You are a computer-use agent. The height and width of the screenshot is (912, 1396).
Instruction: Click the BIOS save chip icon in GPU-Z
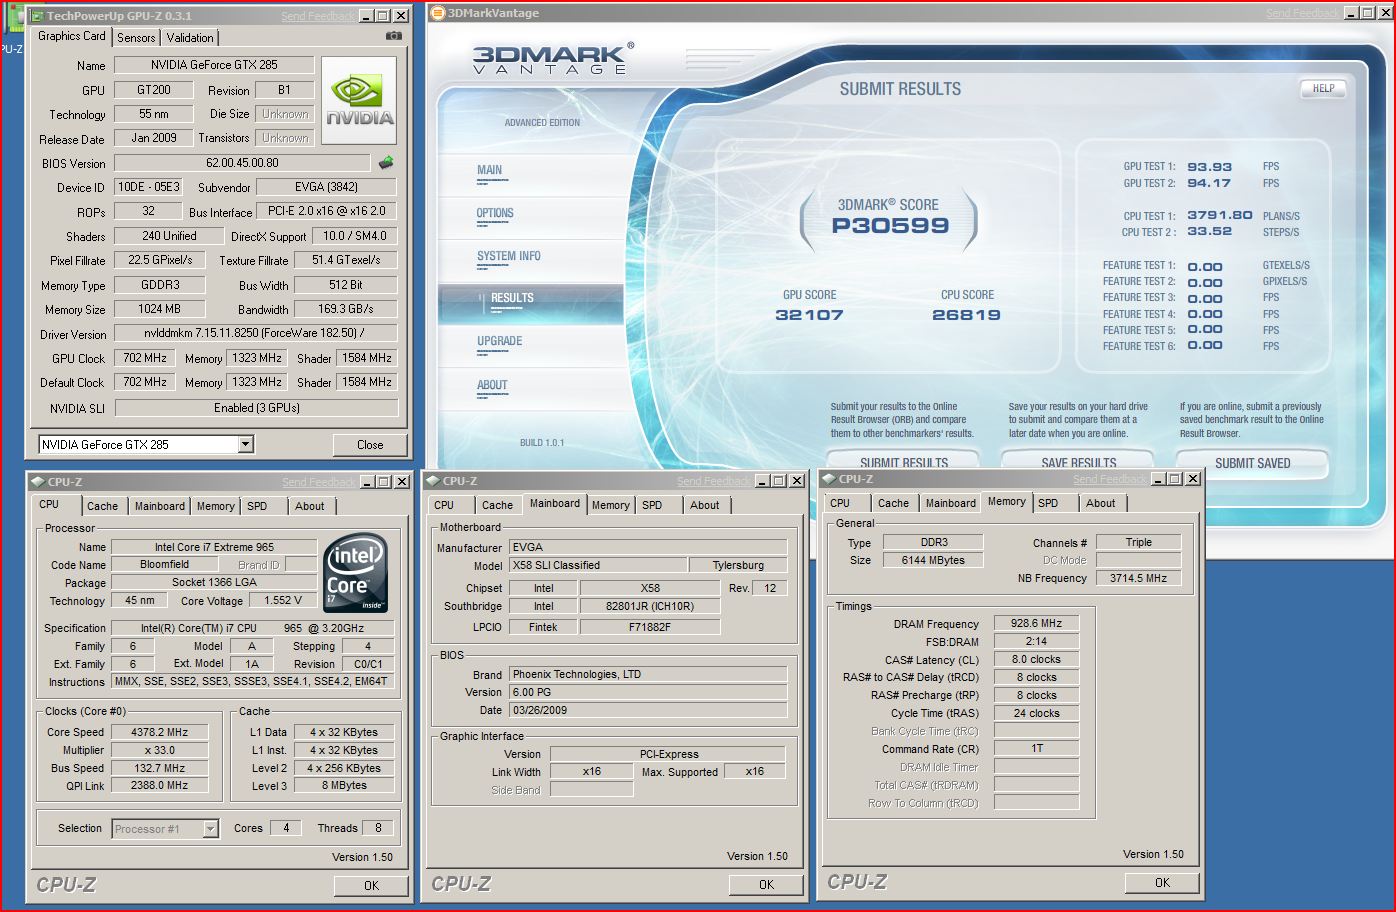pyautogui.click(x=386, y=162)
